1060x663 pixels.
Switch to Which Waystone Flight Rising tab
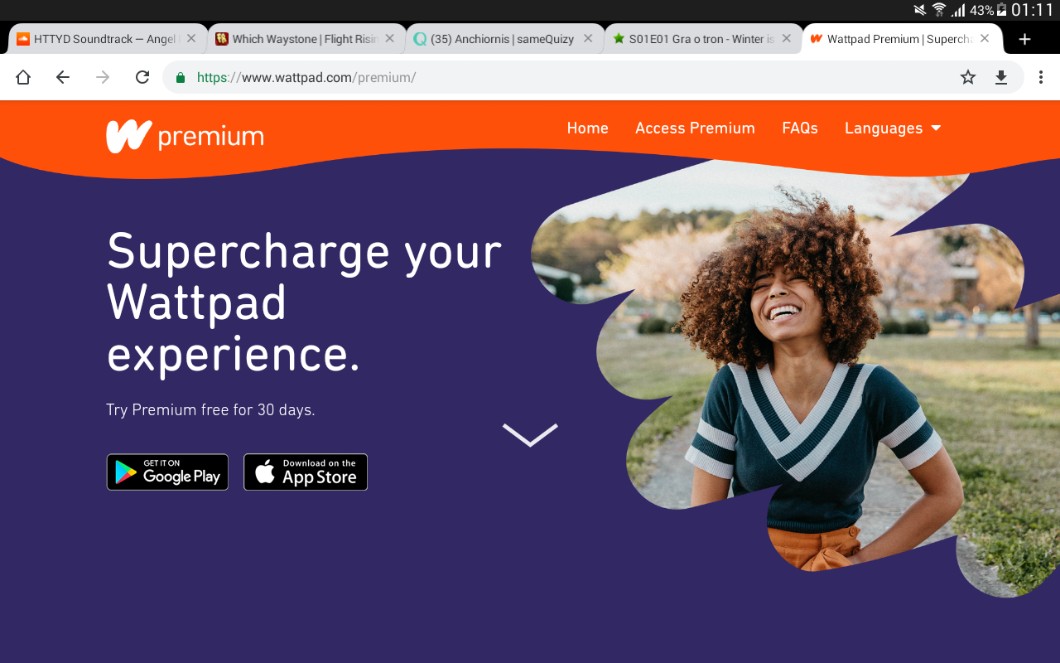point(304,39)
